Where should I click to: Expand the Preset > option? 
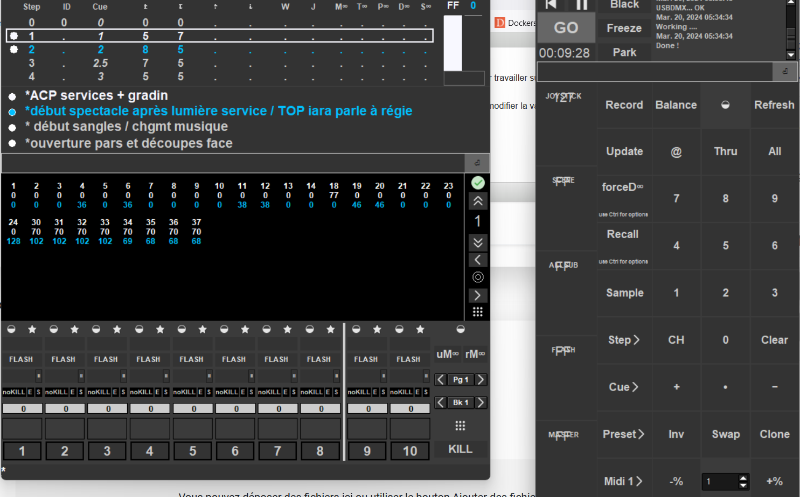pyautogui.click(x=624, y=434)
